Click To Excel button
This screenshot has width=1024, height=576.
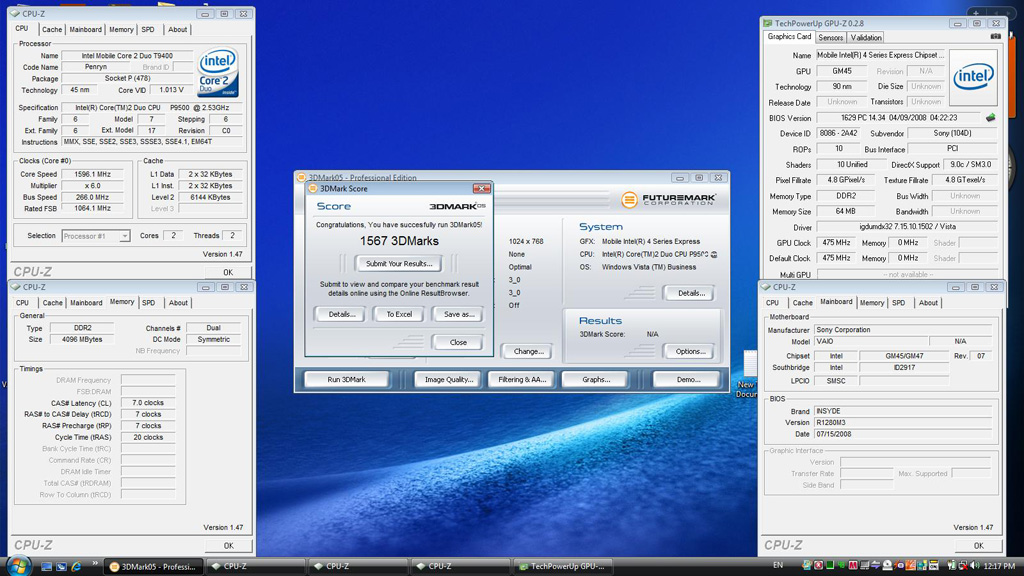pos(399,315)
